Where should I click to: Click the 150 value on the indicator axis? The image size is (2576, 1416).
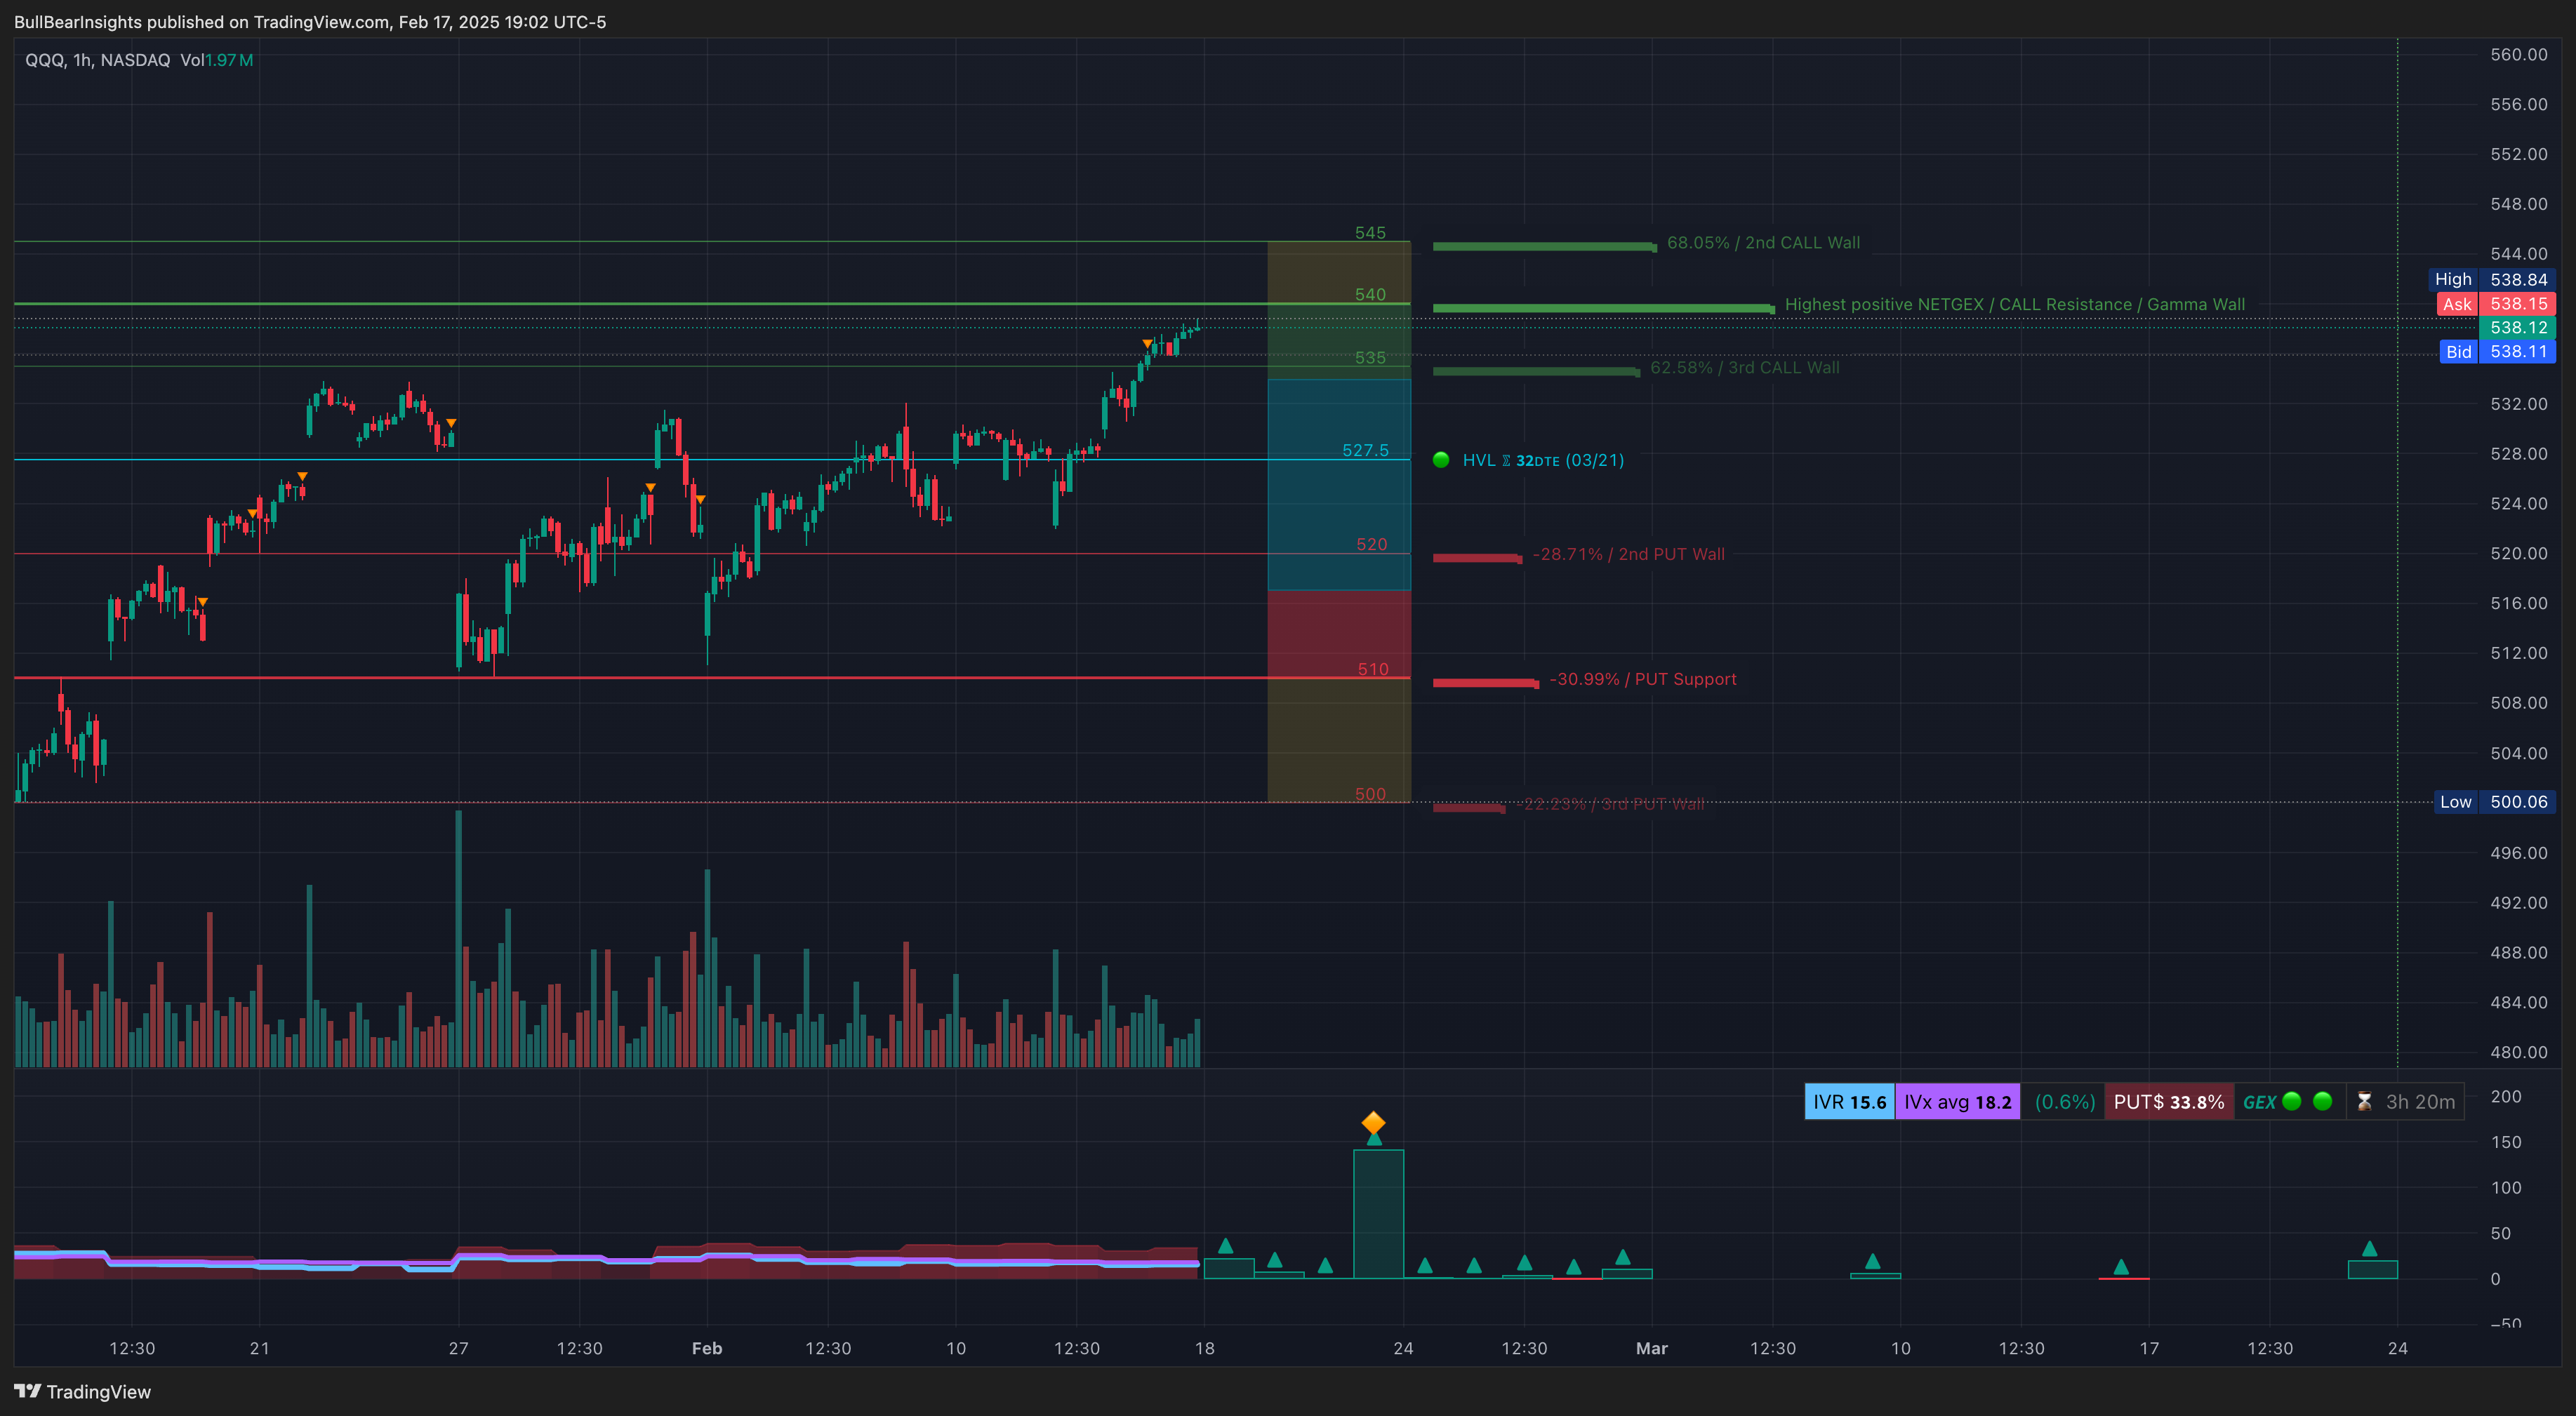click(2506, 1142)
